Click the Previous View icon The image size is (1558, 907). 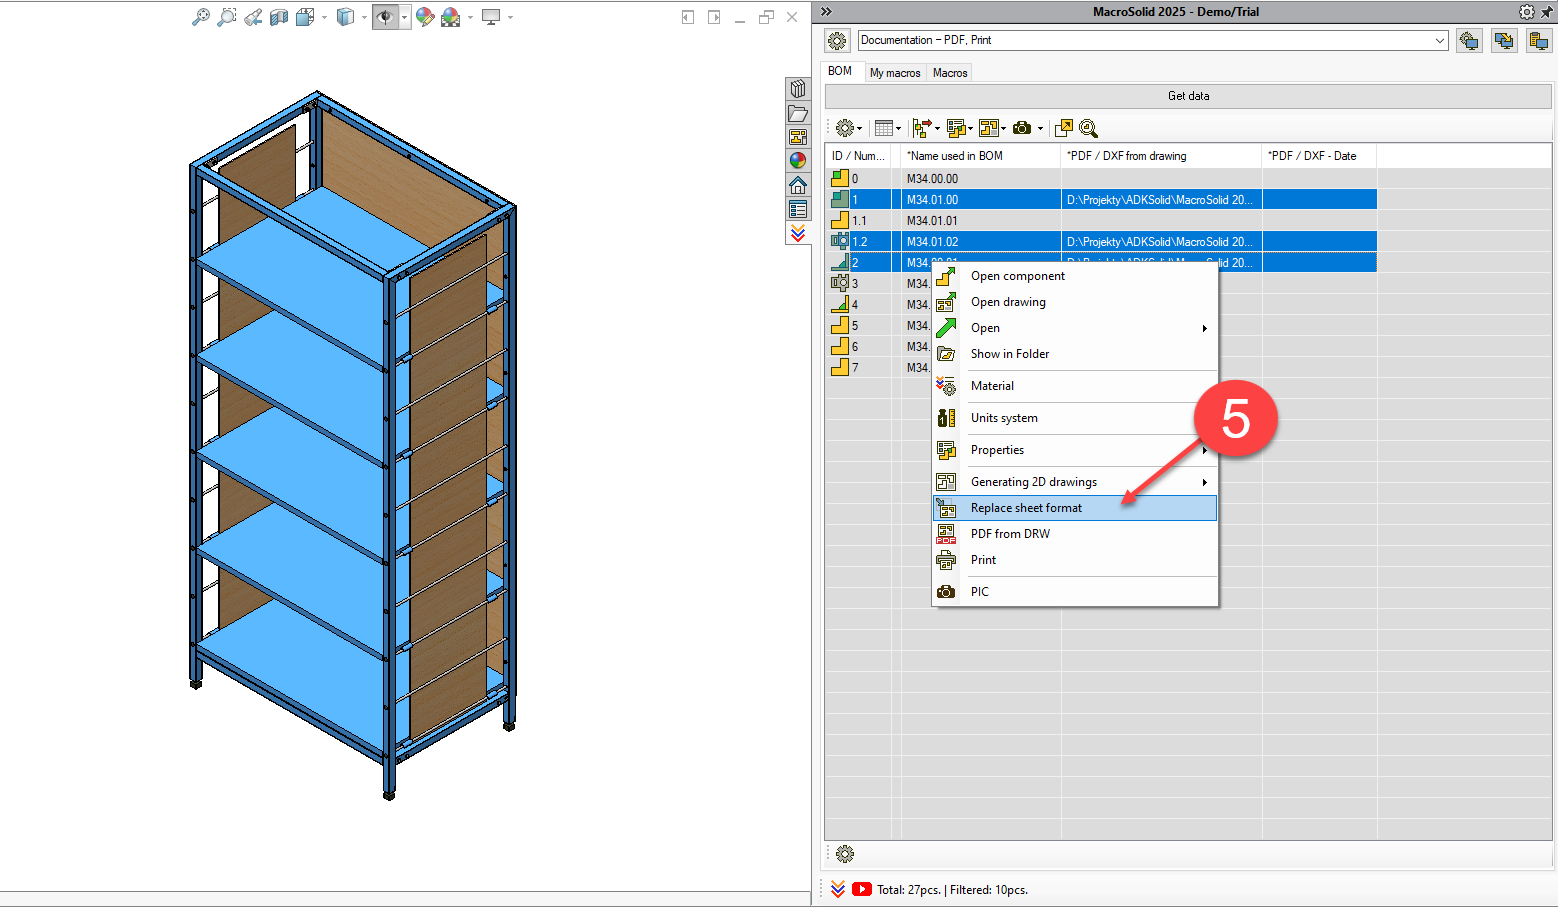253,17
